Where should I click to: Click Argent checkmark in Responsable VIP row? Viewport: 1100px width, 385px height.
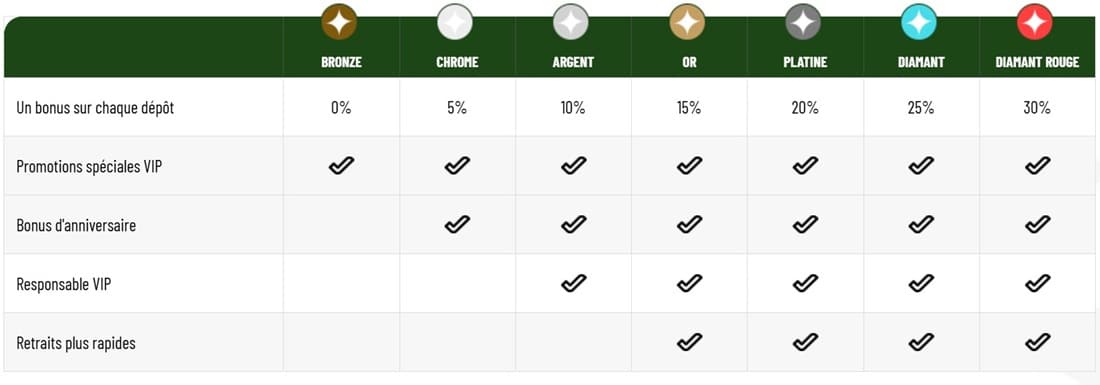pos(573,284)
